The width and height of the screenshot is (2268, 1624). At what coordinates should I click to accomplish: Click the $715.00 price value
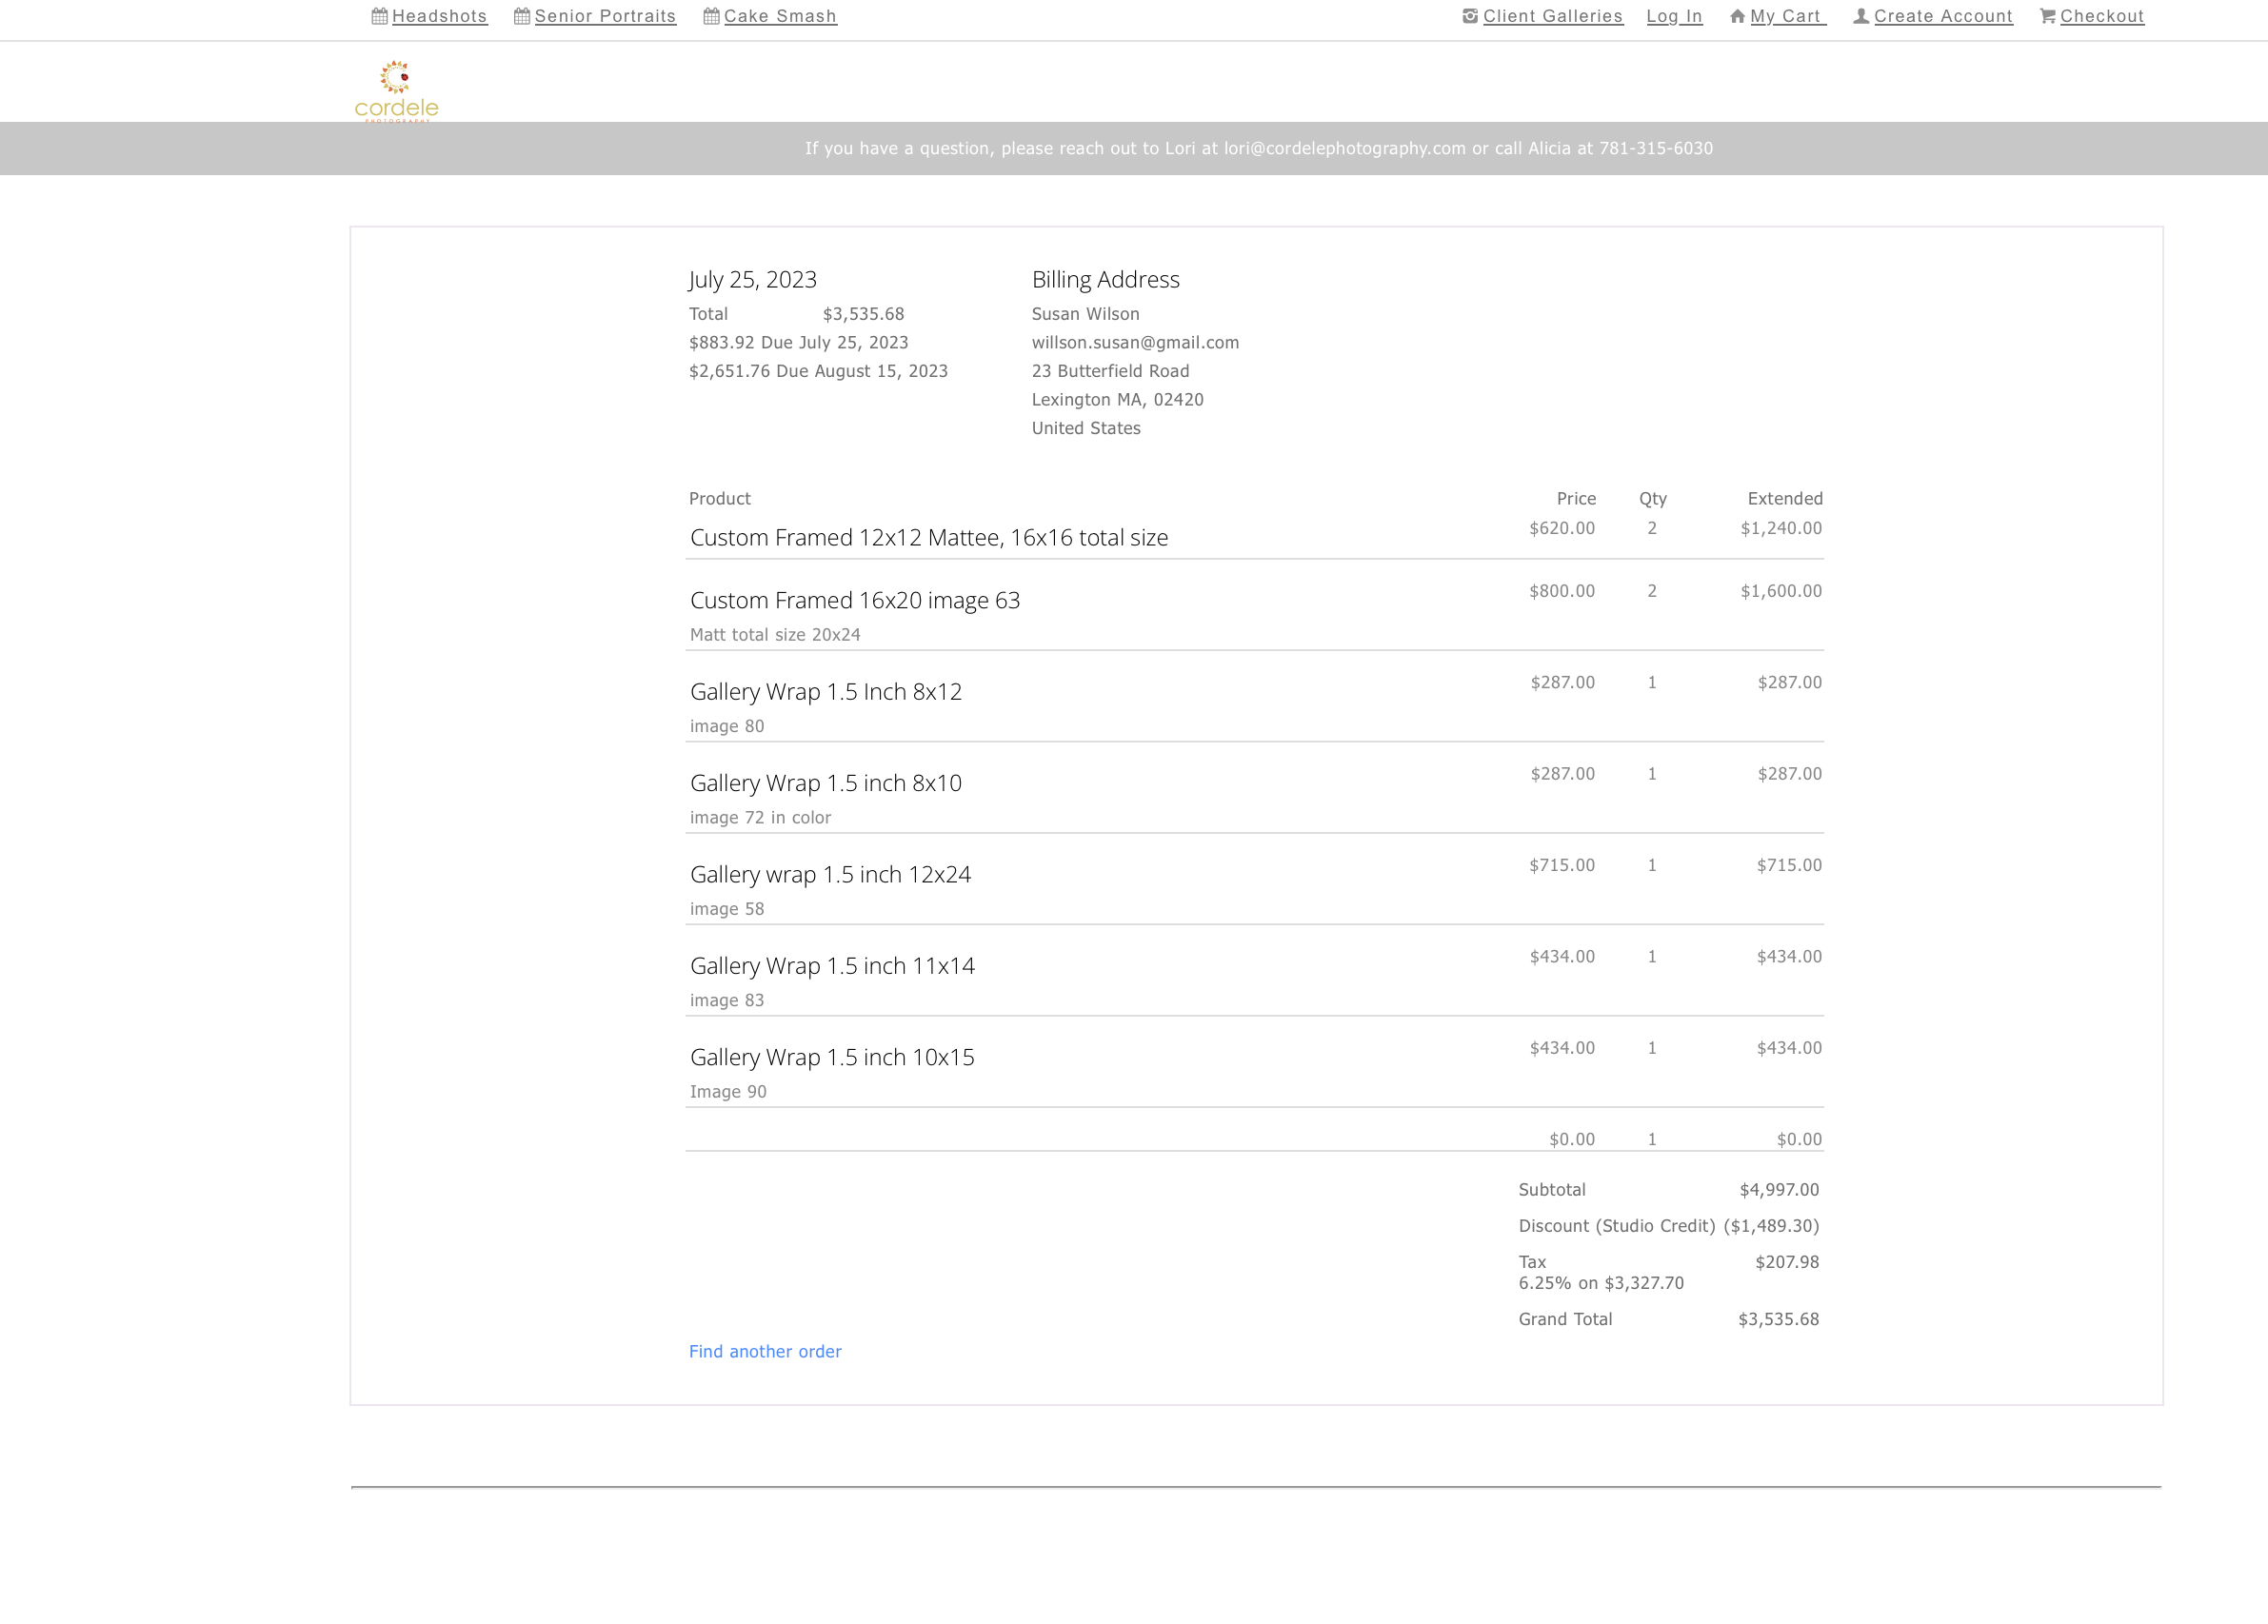1562,865
